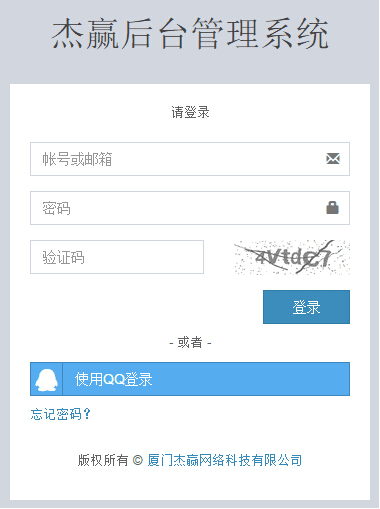380x509 pixels.
Task: Focus the 帐号或邮箱 account input field
Action: (x=190, y=159)
